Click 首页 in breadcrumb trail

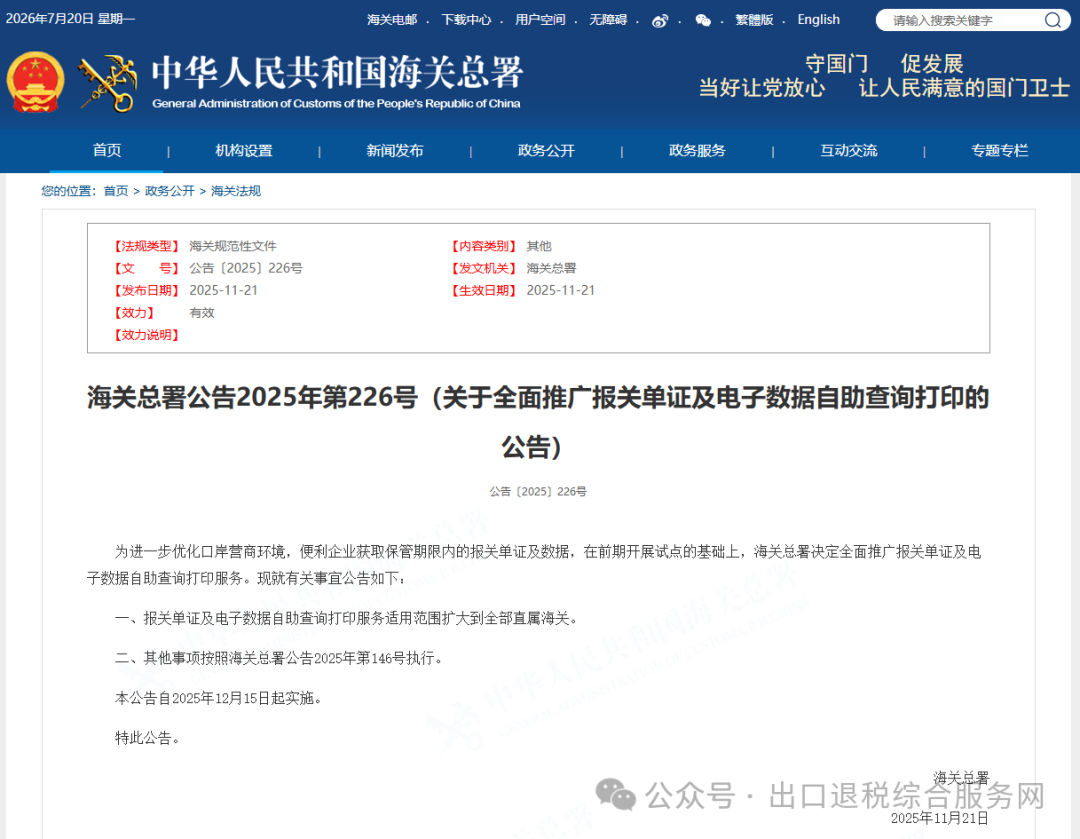pyautogui.click(x=116, y=191)
